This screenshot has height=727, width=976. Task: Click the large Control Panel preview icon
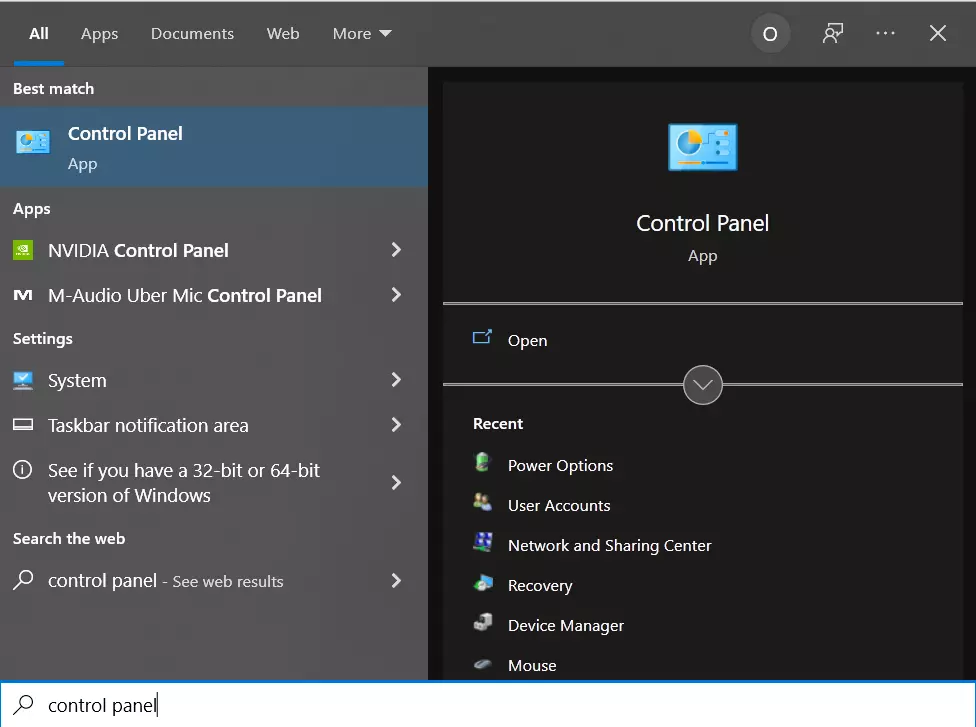[x=703, y=147]
